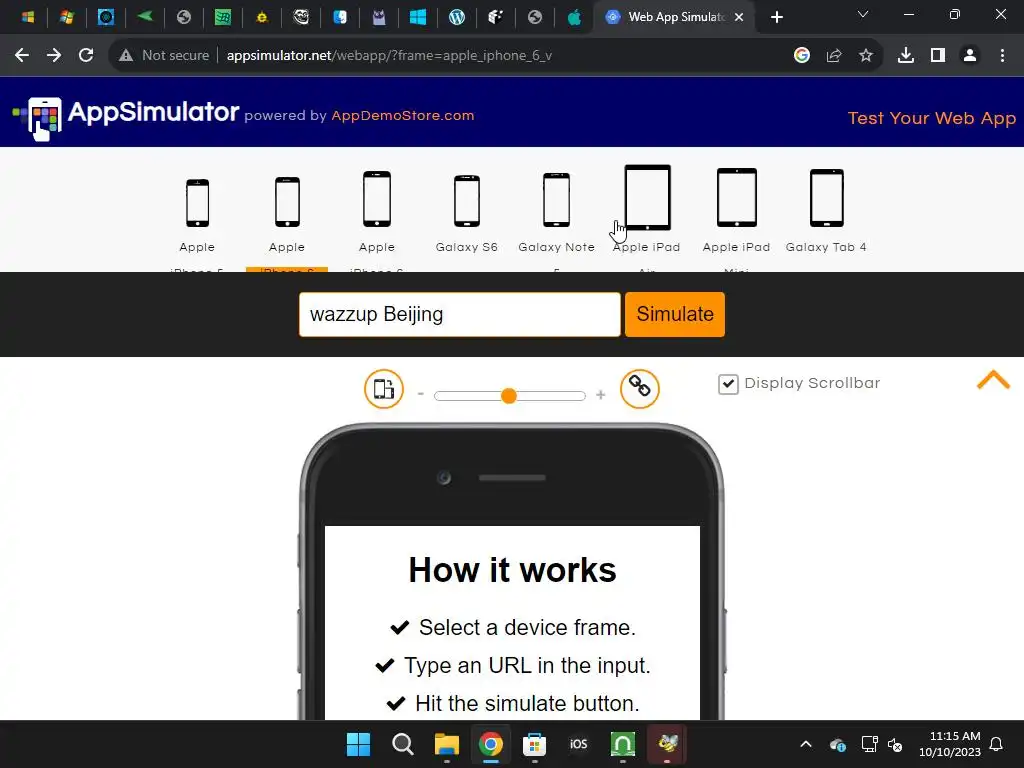Open the clock and date flyout
The width and height of the screenshot is (1024, 768).
click(x=950, y=744)
